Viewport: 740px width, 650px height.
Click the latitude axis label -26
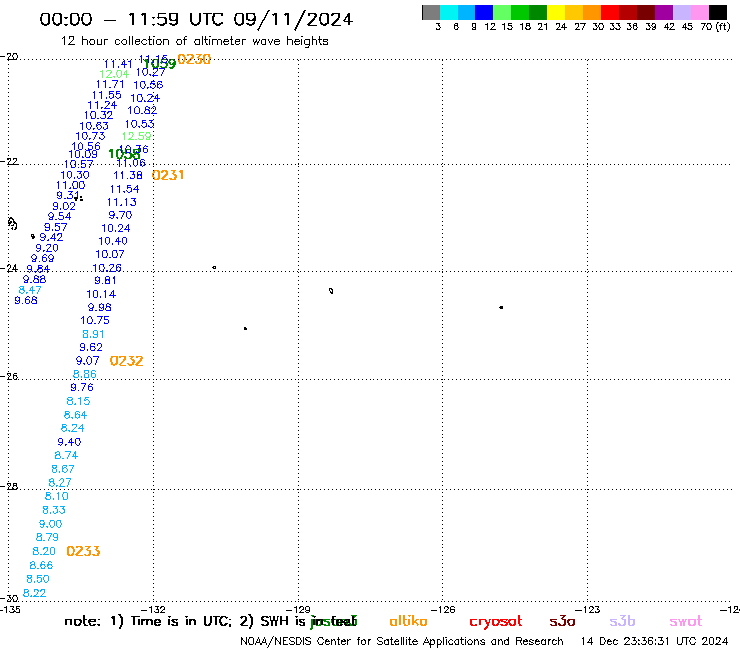pos(9,377)
